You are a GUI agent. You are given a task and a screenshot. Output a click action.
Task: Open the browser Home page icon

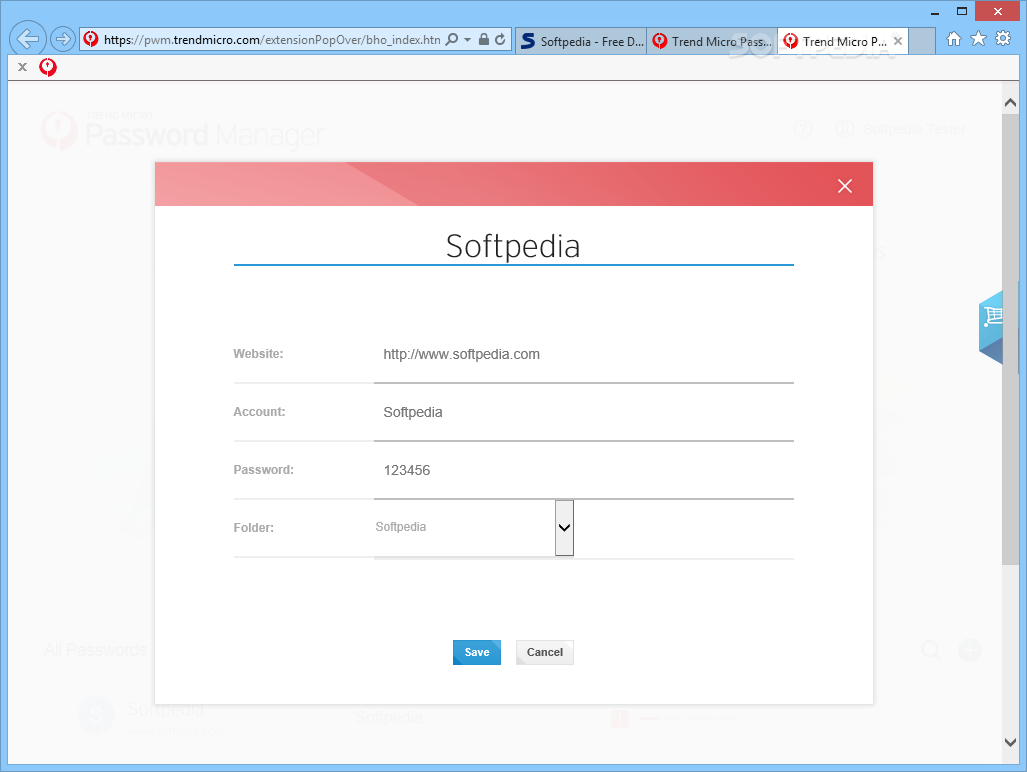954,39
